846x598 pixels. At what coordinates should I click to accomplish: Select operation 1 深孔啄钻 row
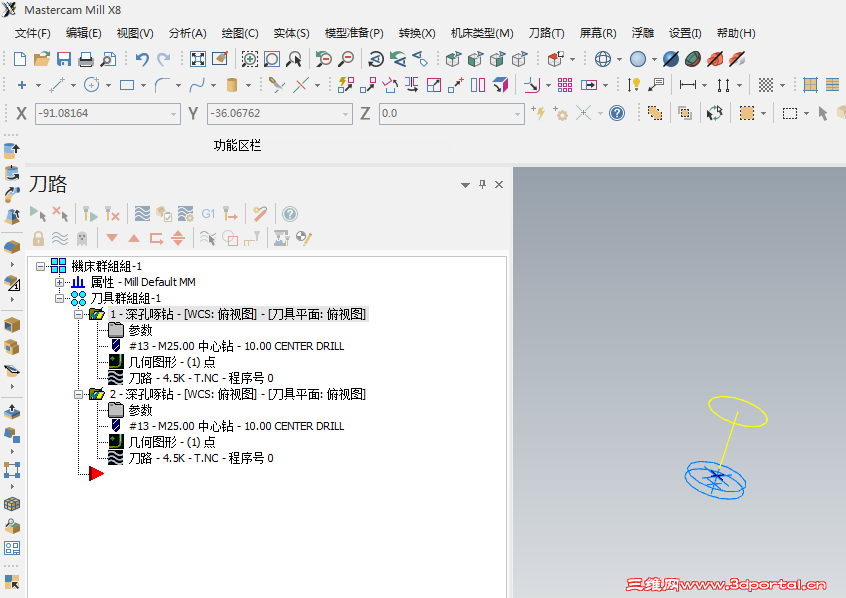[x=238, y=314]
